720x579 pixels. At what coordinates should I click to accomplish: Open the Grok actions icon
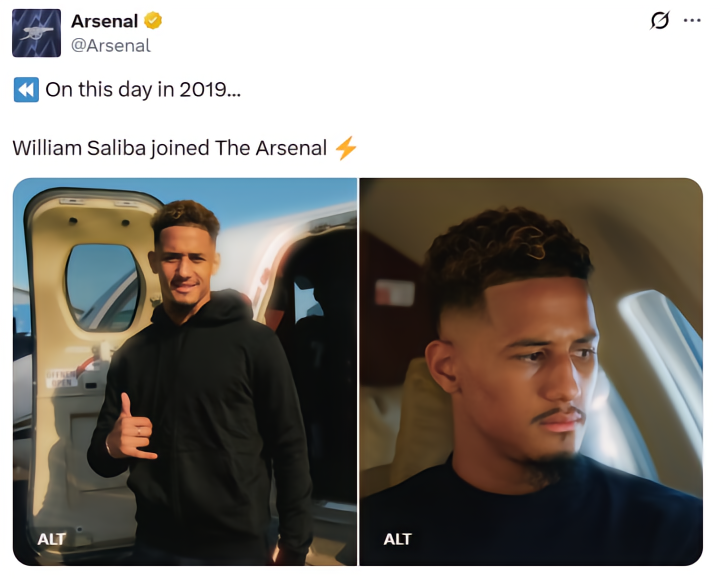click(659, 21)
